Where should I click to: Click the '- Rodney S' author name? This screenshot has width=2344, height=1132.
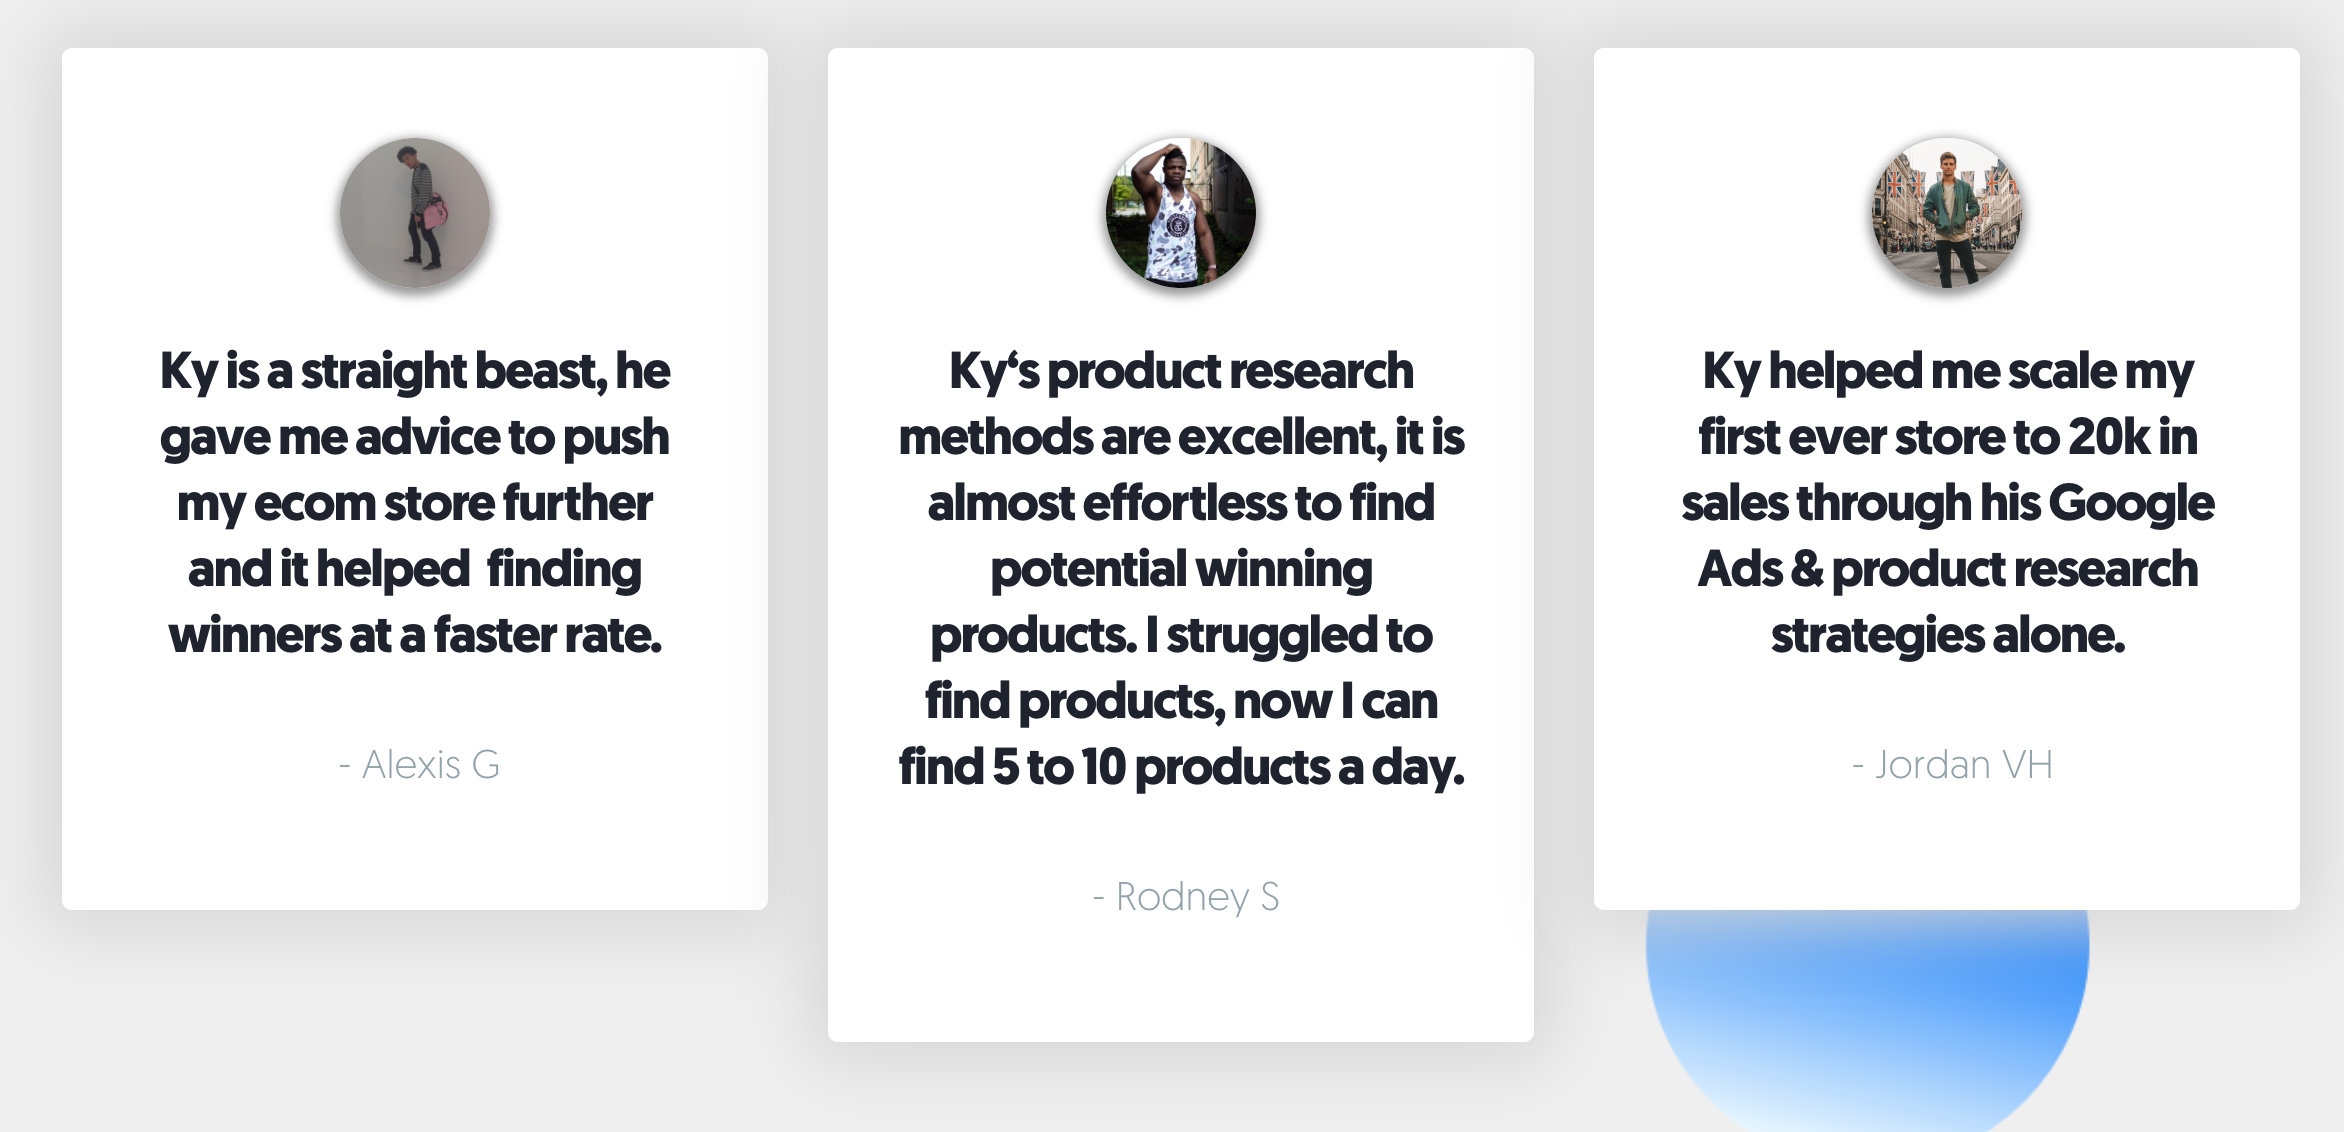point(1185,897)
